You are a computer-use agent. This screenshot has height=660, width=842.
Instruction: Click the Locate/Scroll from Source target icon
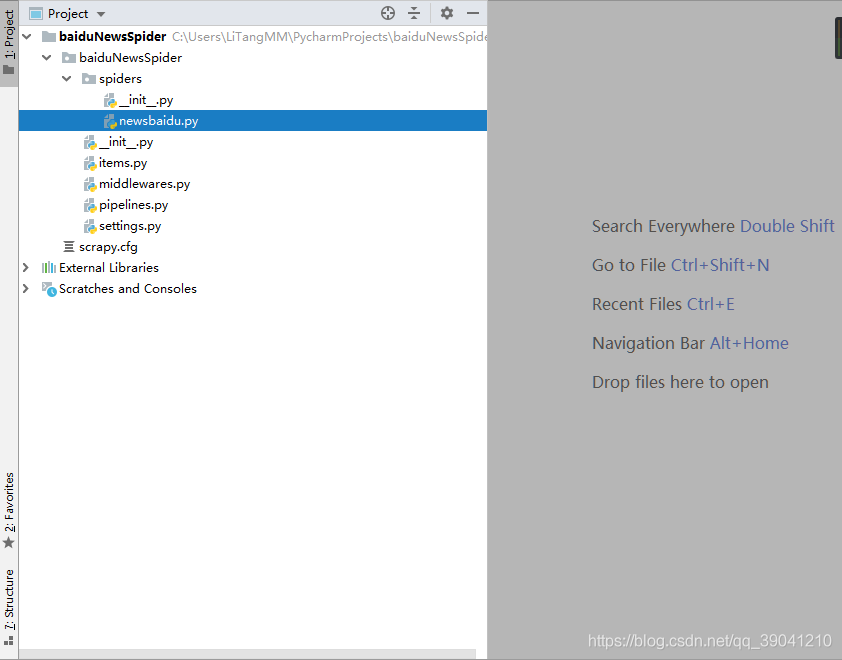(388, 13)
